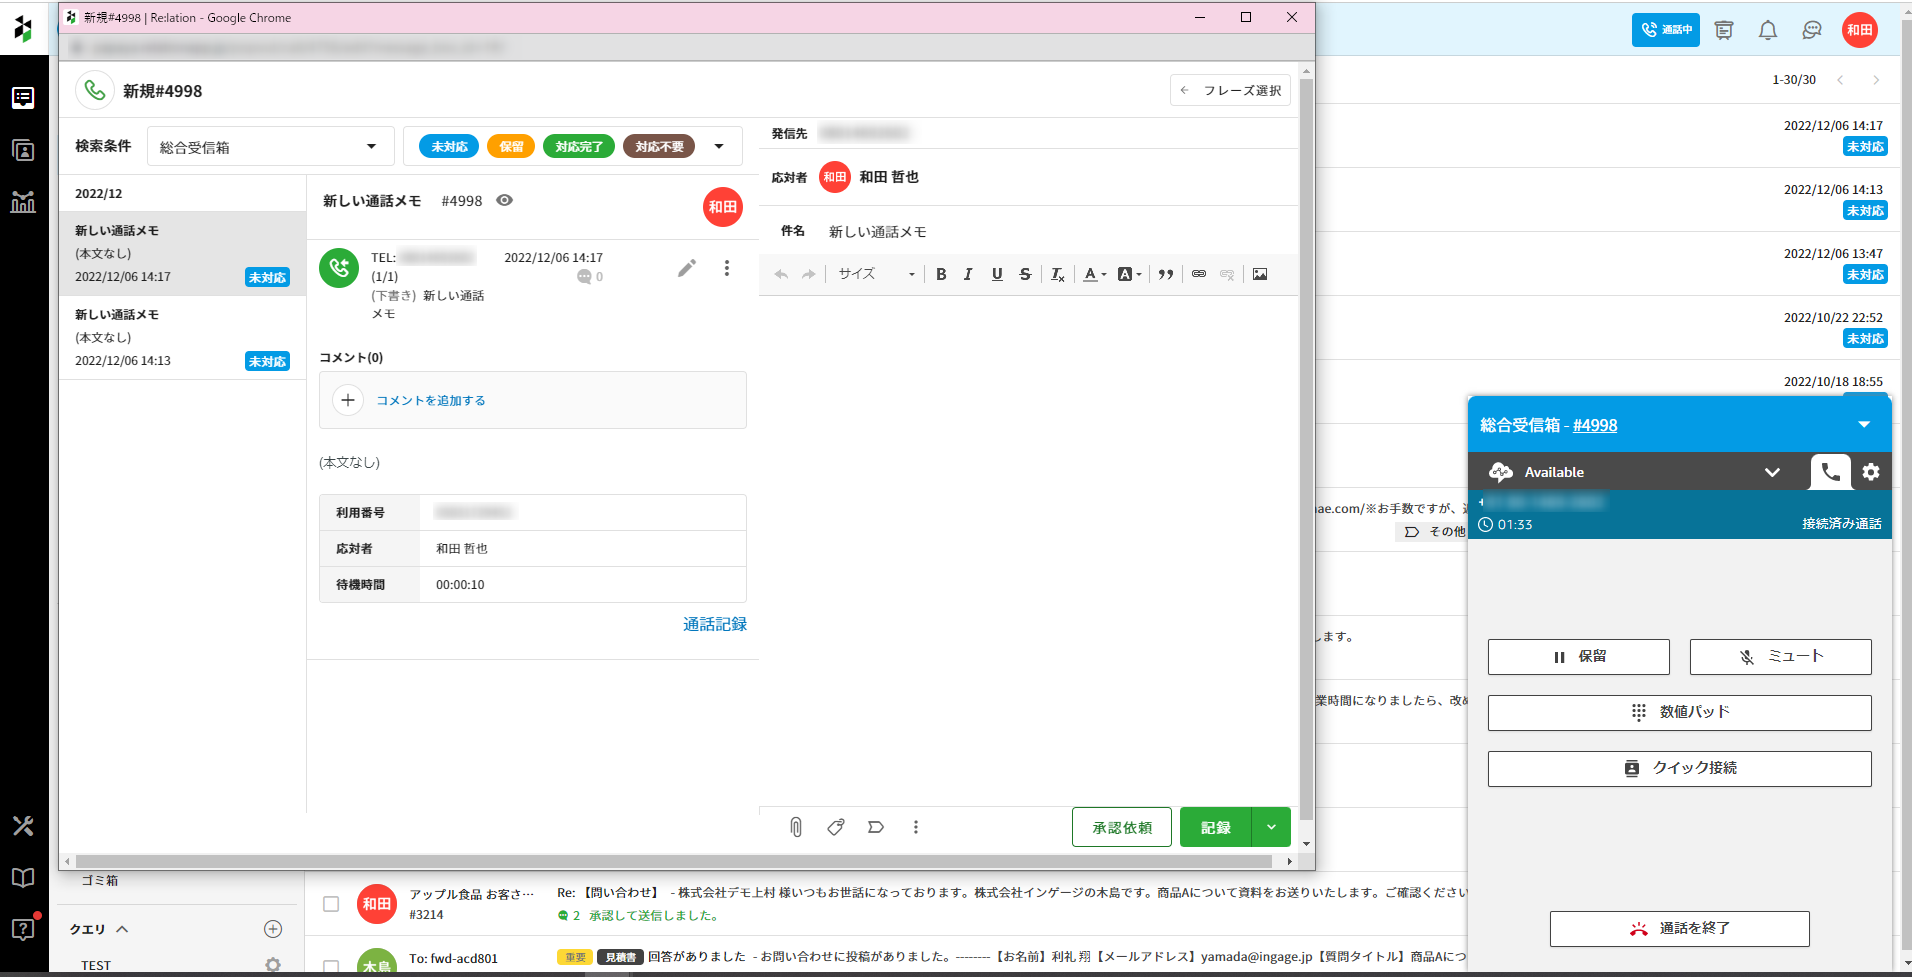Click the blockquote icon in editor
The height and width of the screenshot is (977, 1912).
(1166, 274)
